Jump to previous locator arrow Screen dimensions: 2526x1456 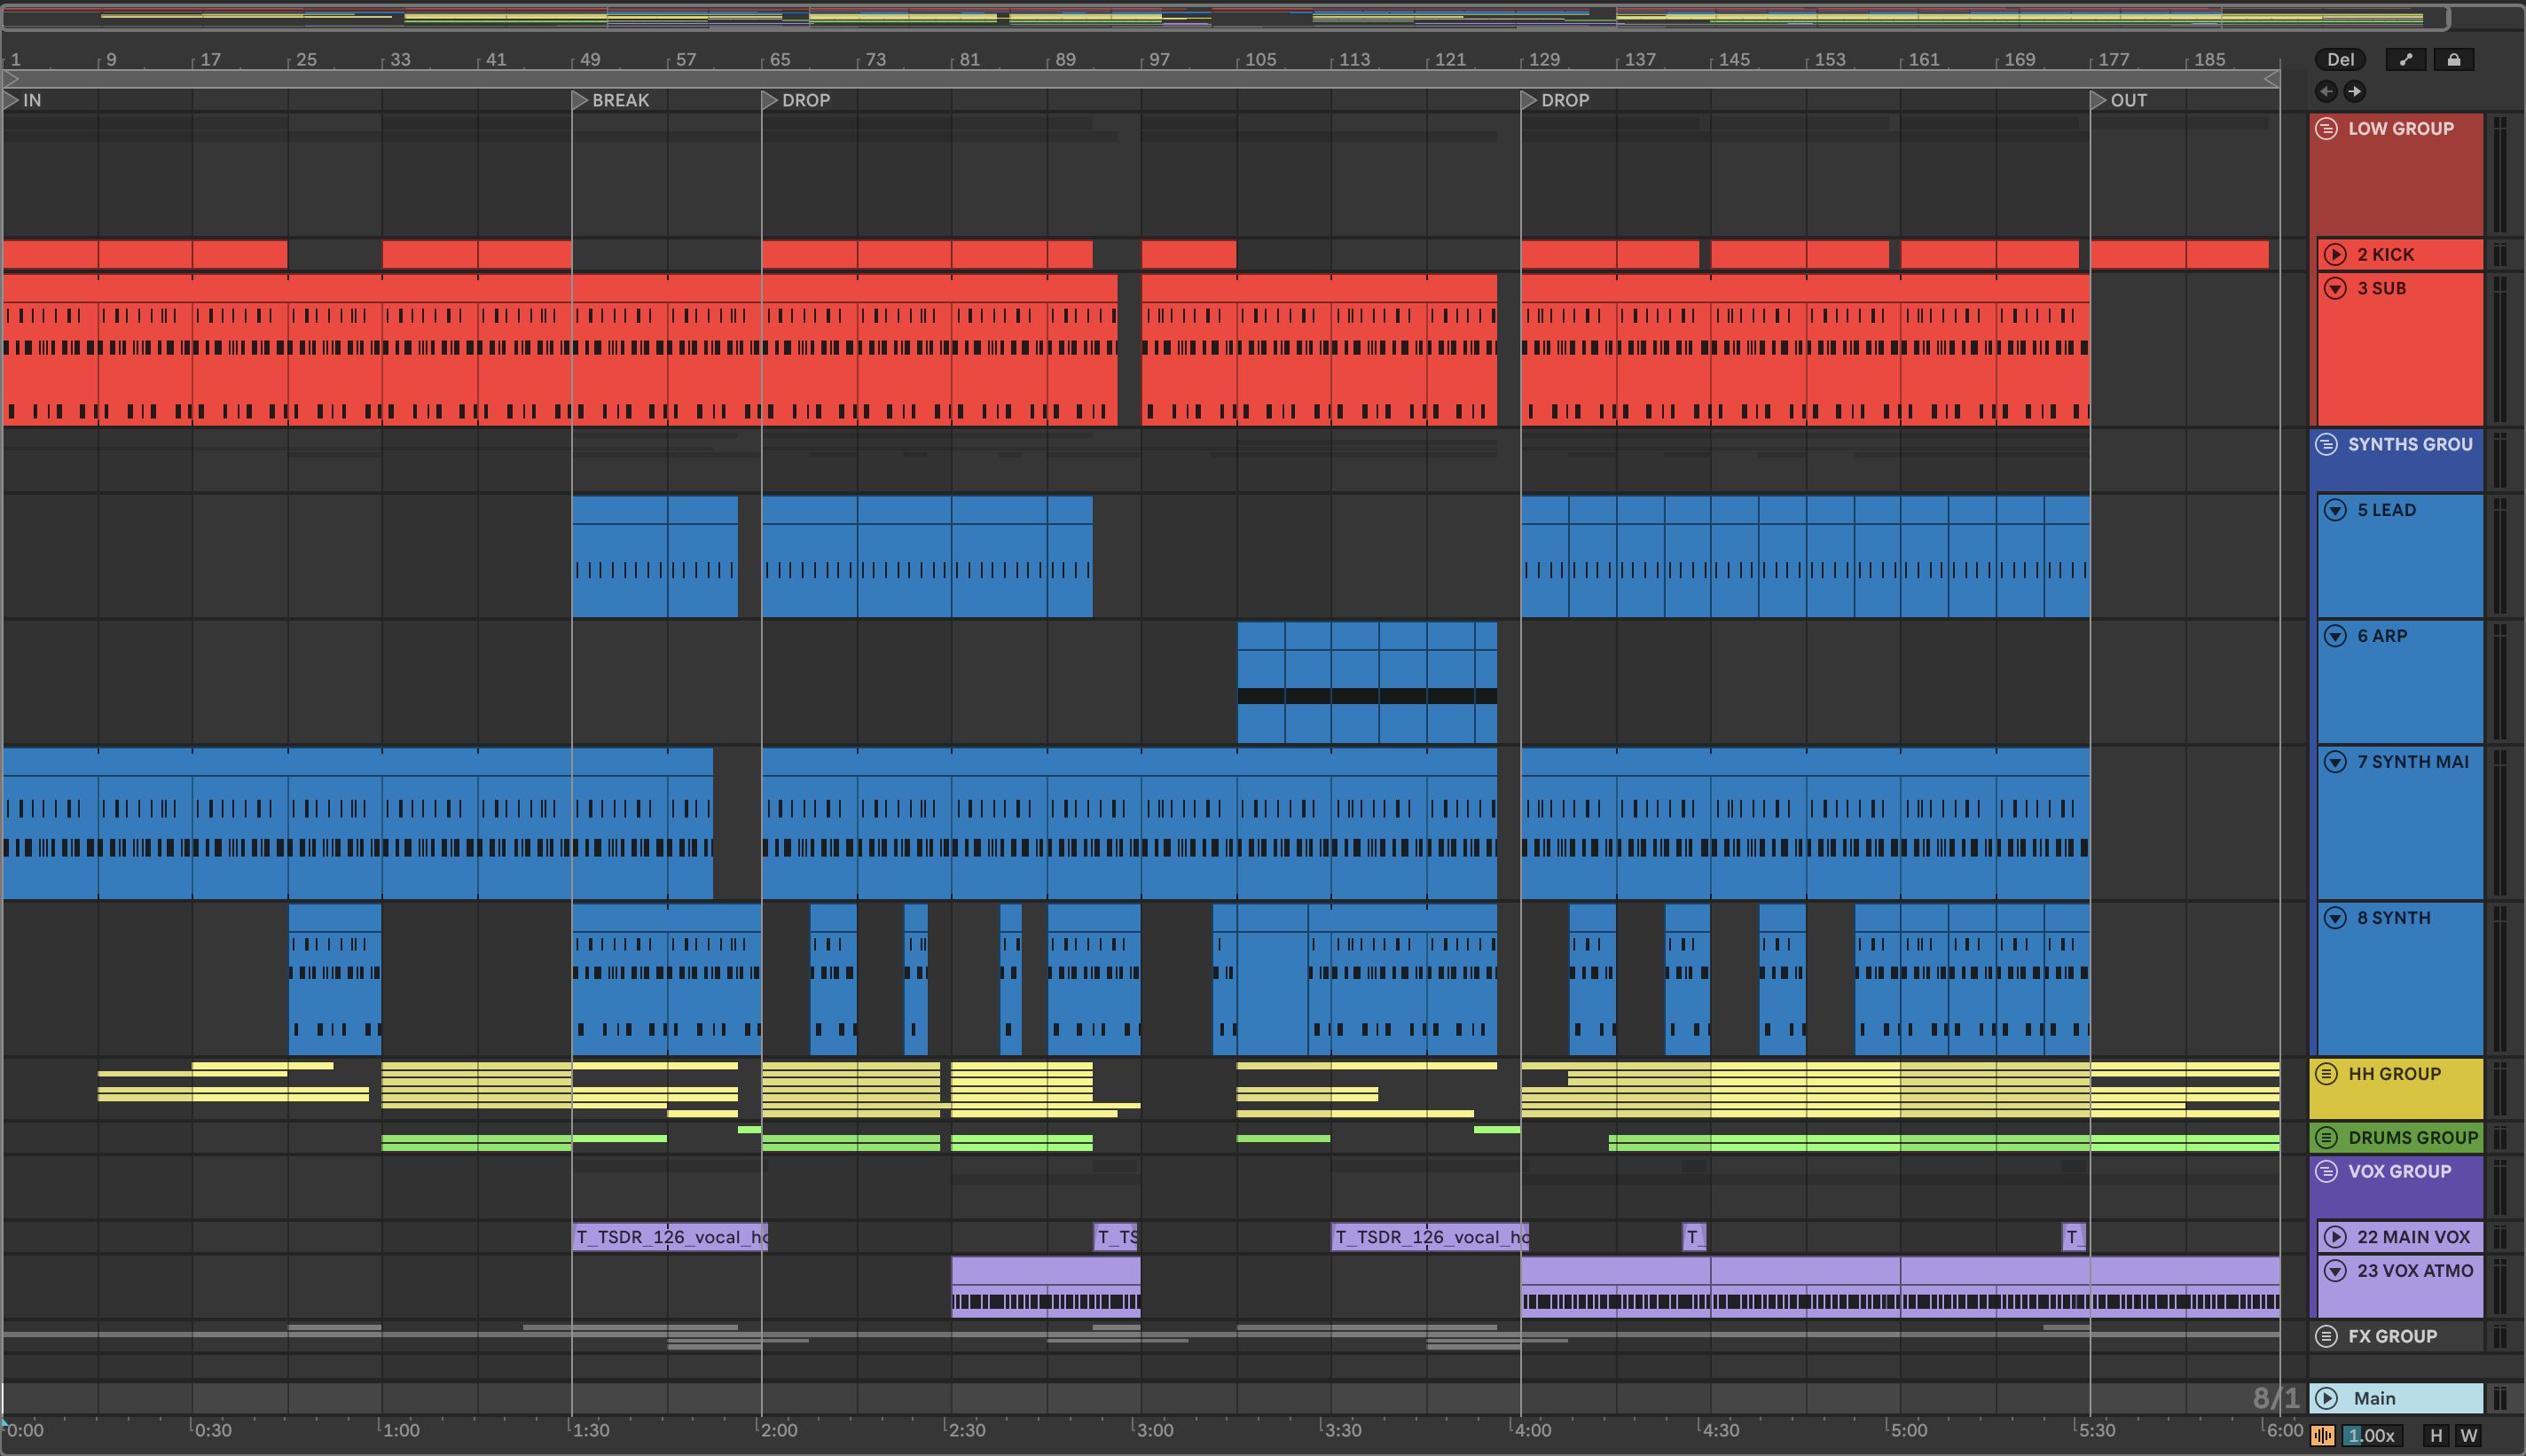pyautogui.click(x=2326, y=92)
